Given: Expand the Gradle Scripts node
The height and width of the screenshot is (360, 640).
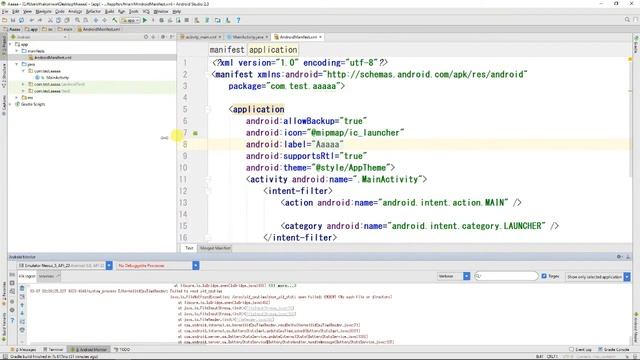Looking at the screenshot, I should (x=10, y=104).
